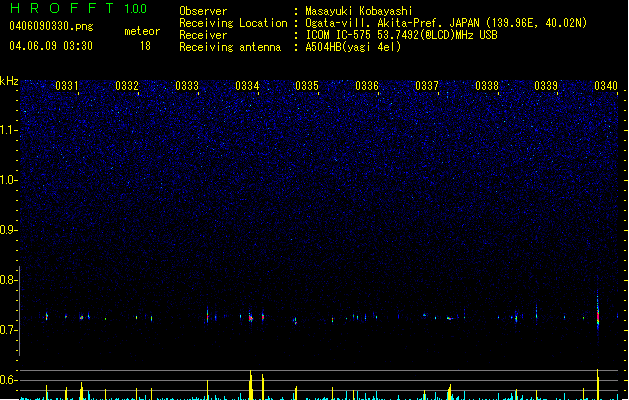Viewport: 629px width, 400px height.
Task: Click the 'Receiving Location' label
Action: 233,23
